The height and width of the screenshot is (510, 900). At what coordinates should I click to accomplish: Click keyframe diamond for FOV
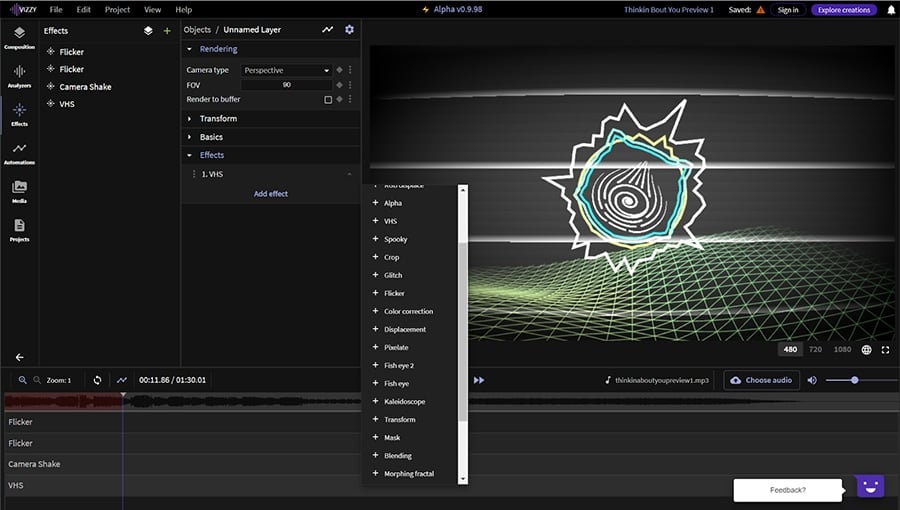click(x=339, y=84)
